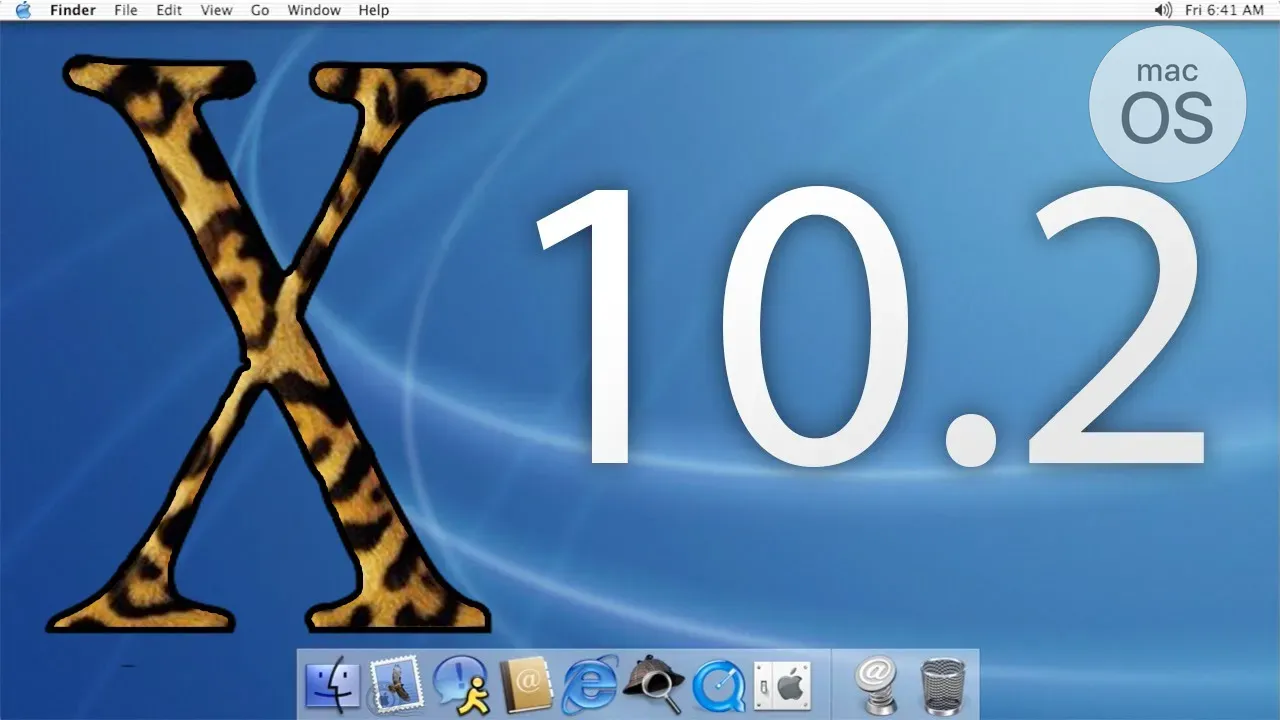Open the Go menu

click(260, 10)
